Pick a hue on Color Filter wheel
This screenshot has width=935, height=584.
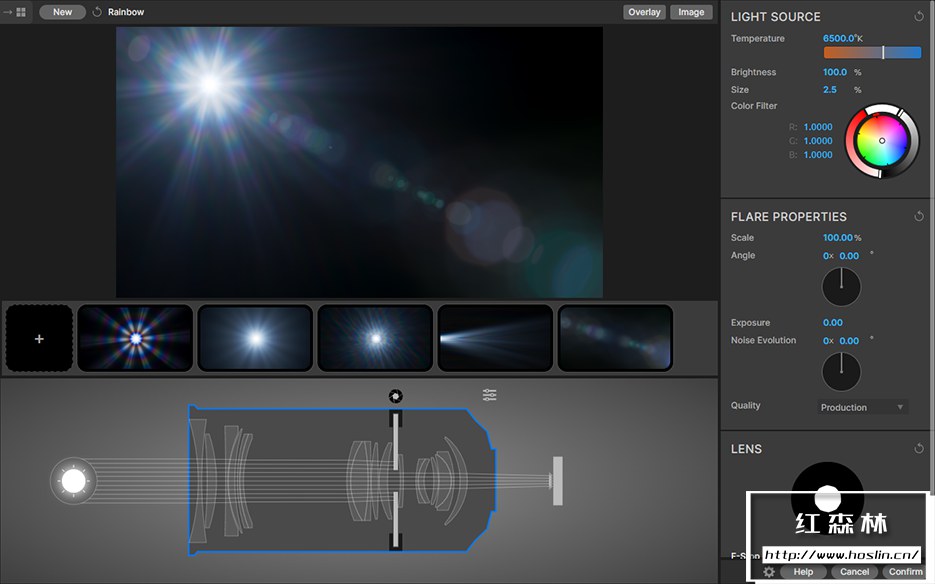coord(882,141)
